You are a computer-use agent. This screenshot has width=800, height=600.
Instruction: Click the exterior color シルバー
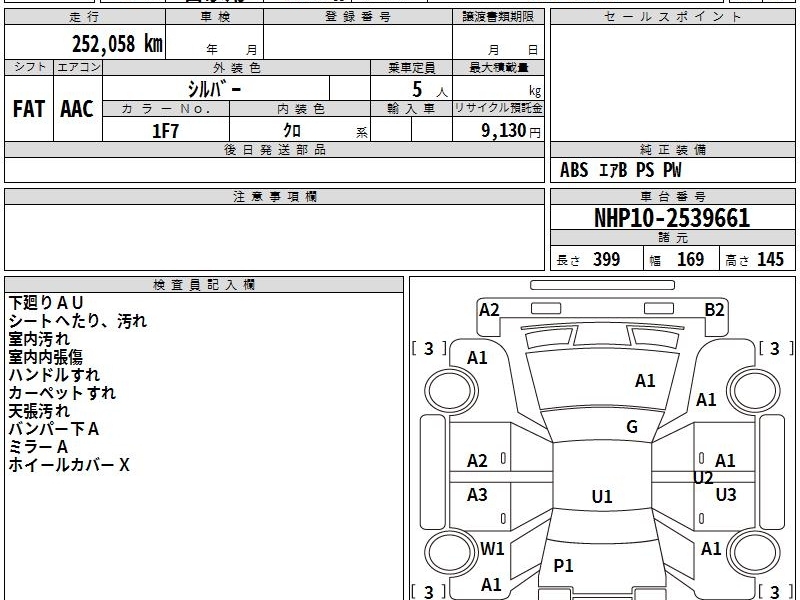[214, 90]
